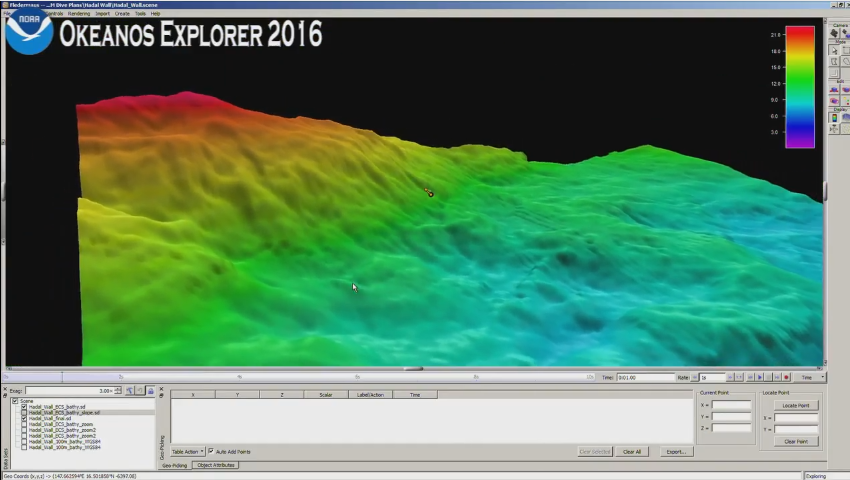Stop the flight animation
The width and height of the screenshot is (850, 480).
pos(768,377)
